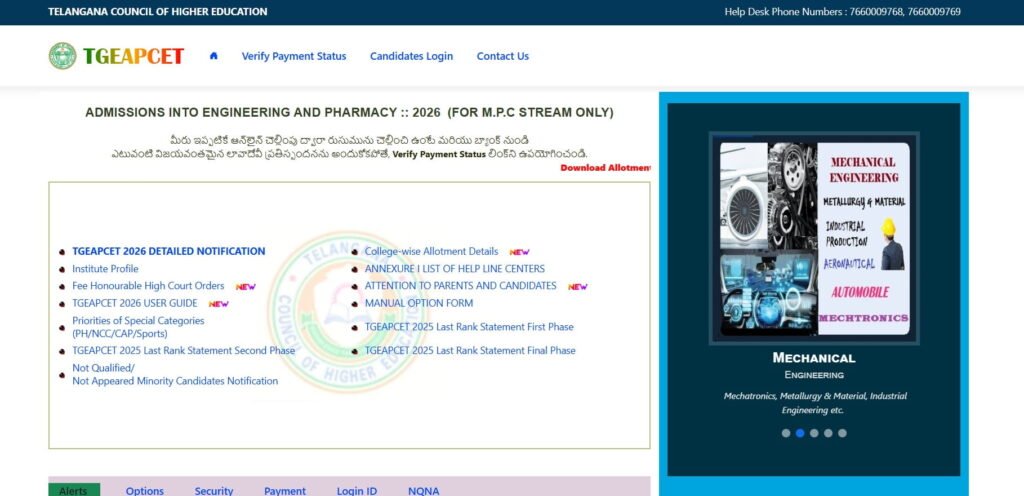Open the TGEAPCET 2026 User Guide link

(x=135, y=303)
